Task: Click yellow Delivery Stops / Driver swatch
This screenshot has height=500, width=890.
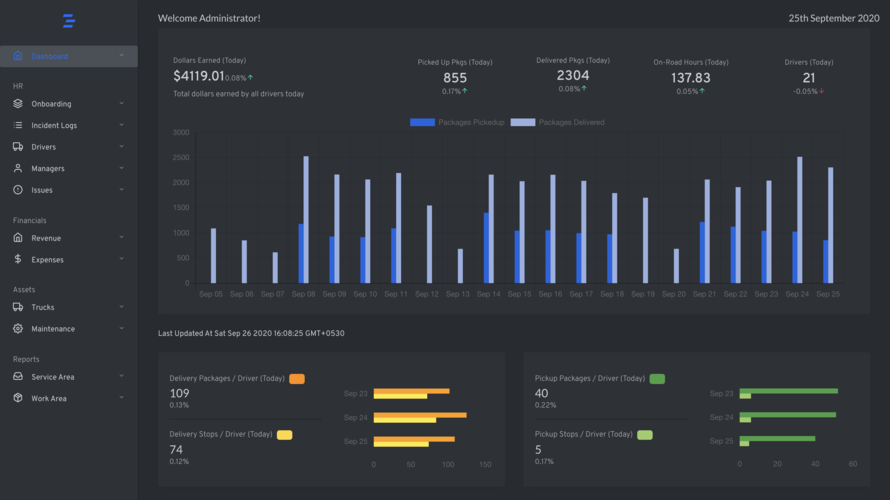Action: coord(284,435)
